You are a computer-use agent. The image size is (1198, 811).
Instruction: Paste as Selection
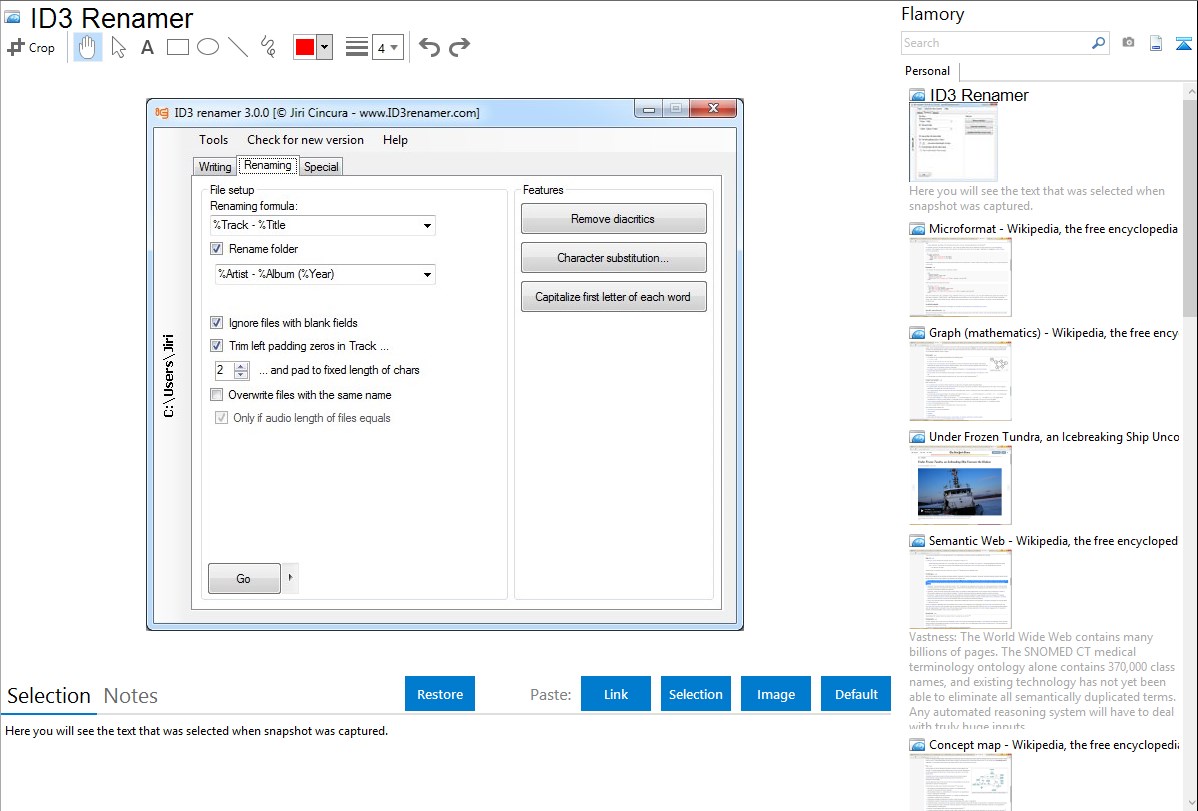[695, 694]
